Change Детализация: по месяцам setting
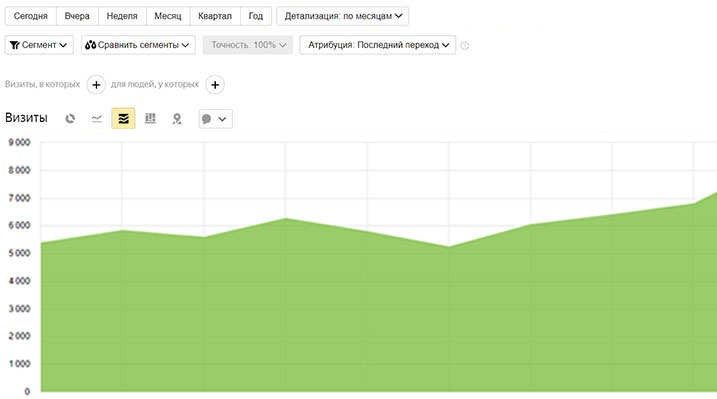Screen dimensions: 717x399 coord(343,16)
